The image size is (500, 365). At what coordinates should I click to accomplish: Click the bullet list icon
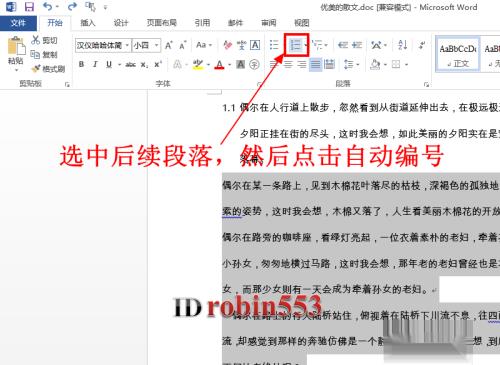point(274,45)
